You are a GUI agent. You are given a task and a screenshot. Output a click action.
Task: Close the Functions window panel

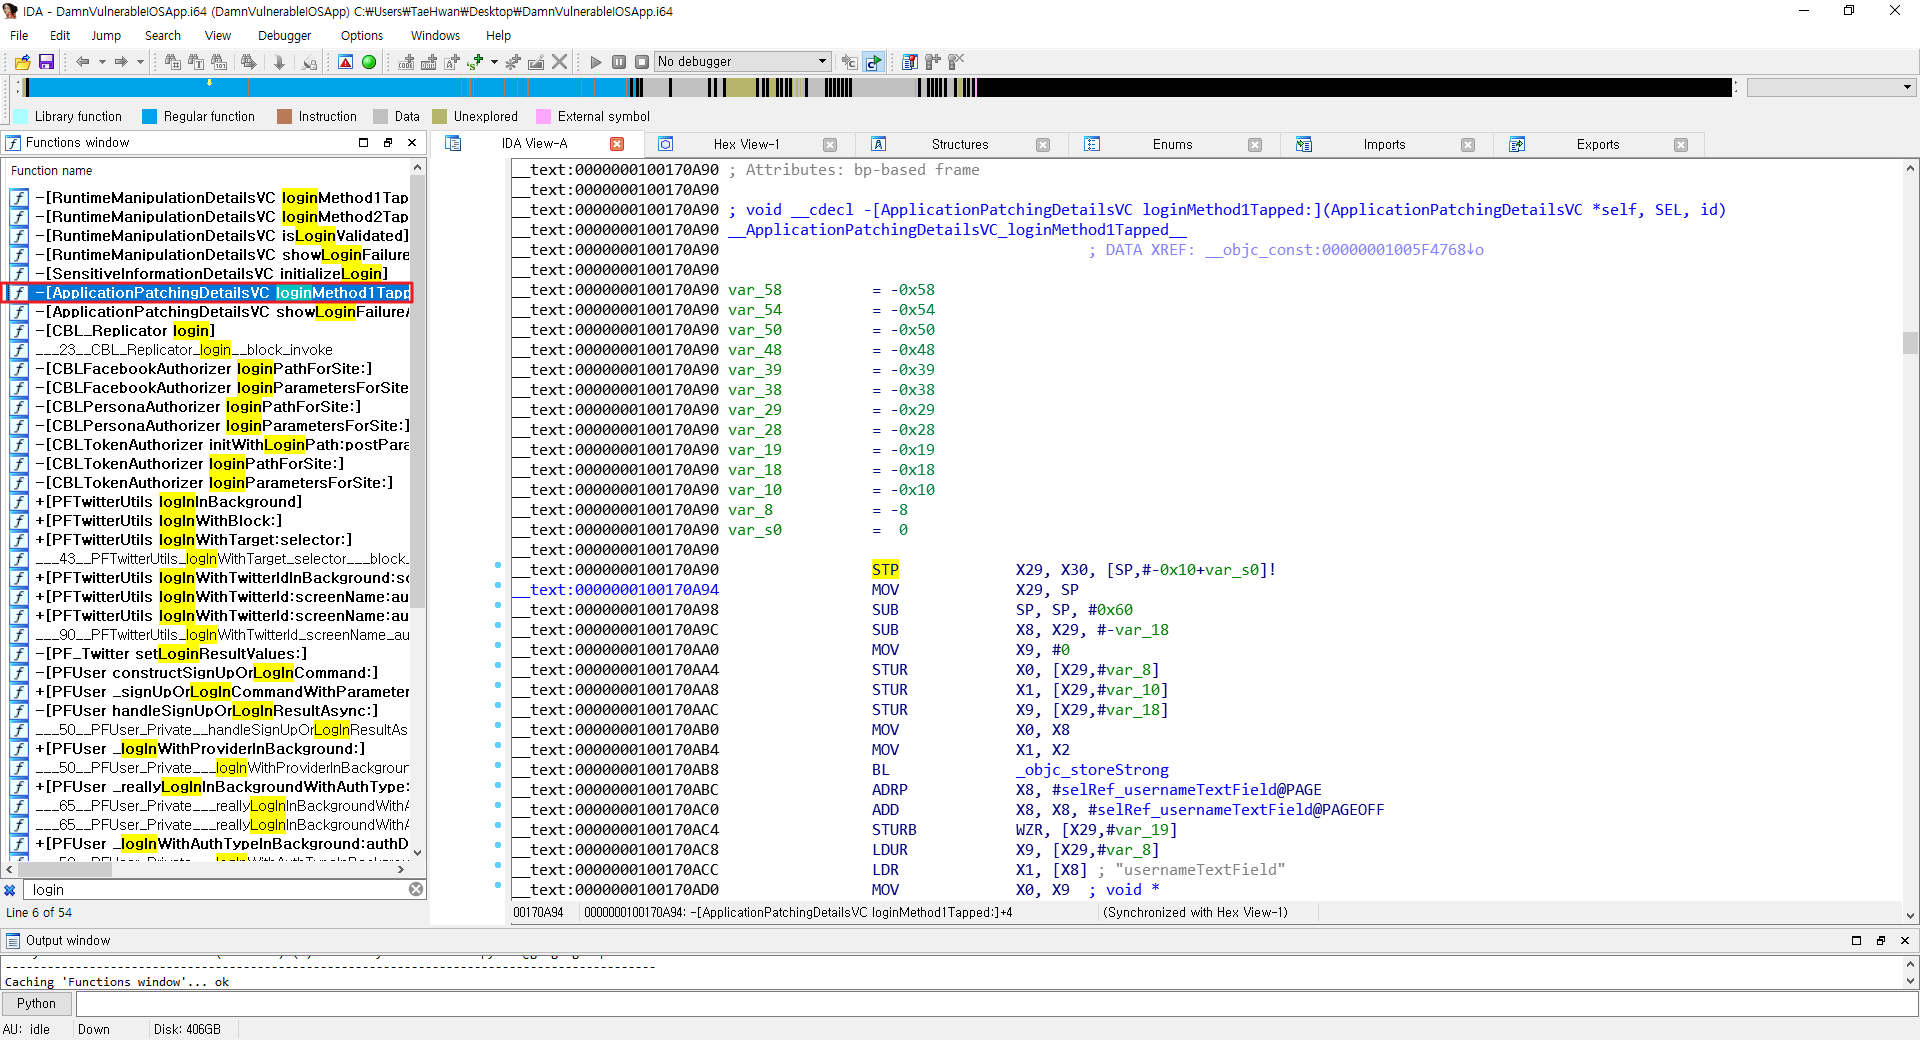coord(412,143)
